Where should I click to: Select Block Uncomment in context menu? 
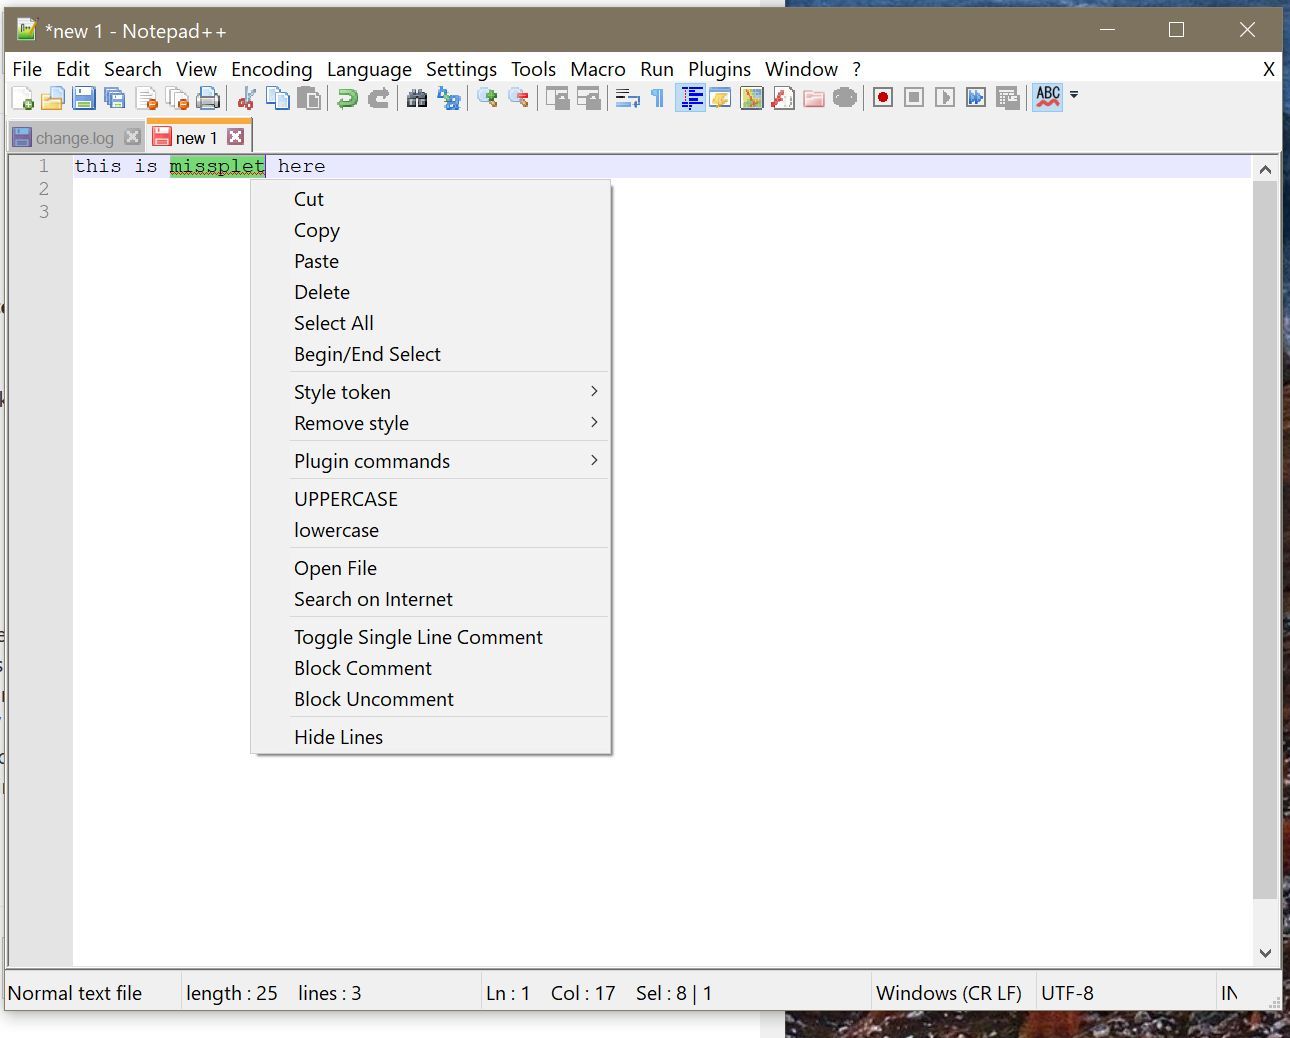click(430, 699)
